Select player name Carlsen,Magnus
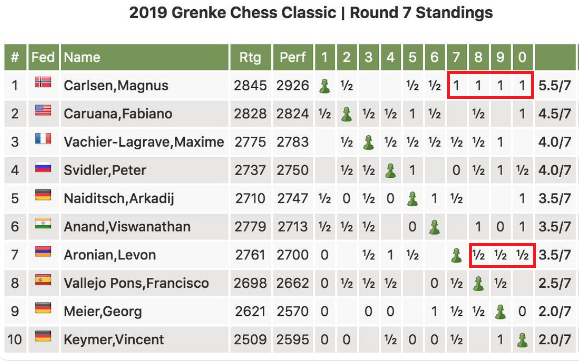The width and height of the screenshot is (579, 362). tap(116, 86)
